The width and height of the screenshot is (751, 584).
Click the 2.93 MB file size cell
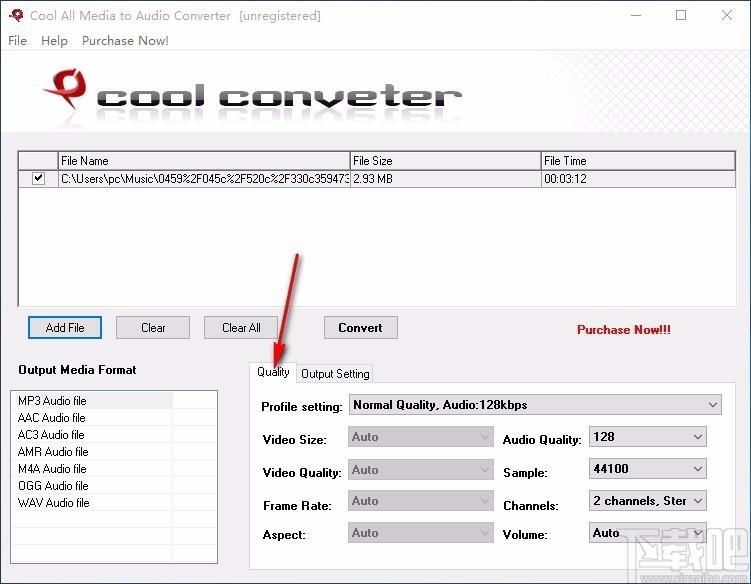tap(445, 179)
